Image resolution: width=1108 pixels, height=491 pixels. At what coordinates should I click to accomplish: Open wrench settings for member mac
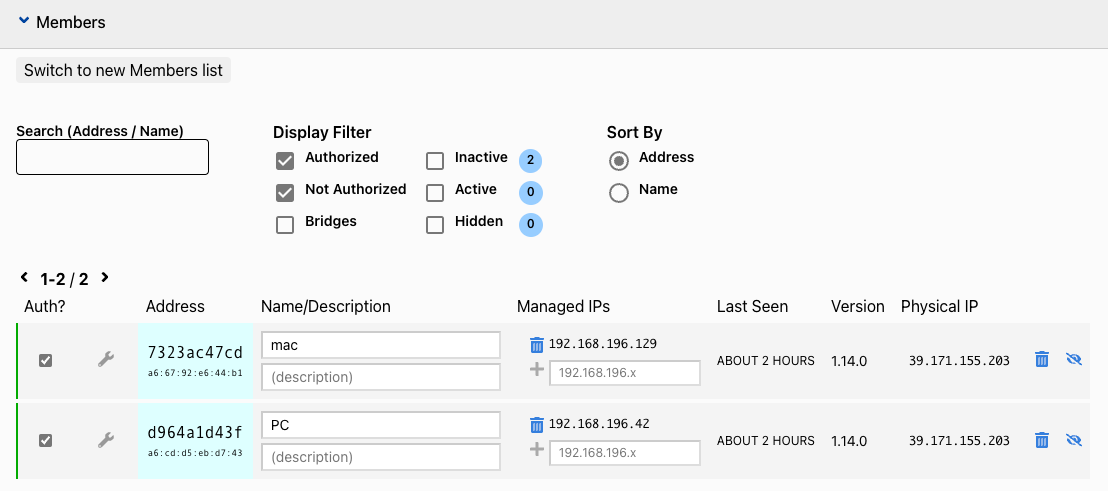point(105,359)
